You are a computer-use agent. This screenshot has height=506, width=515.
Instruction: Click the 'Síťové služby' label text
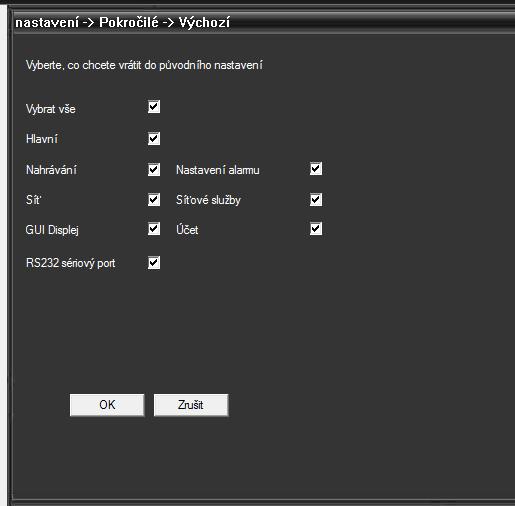point(208,200)
